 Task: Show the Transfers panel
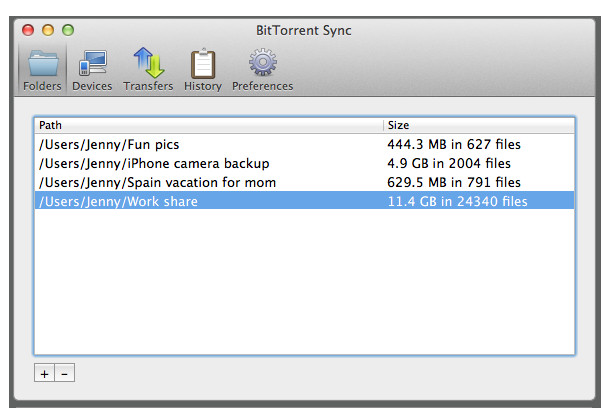click(x=148, y=69)
